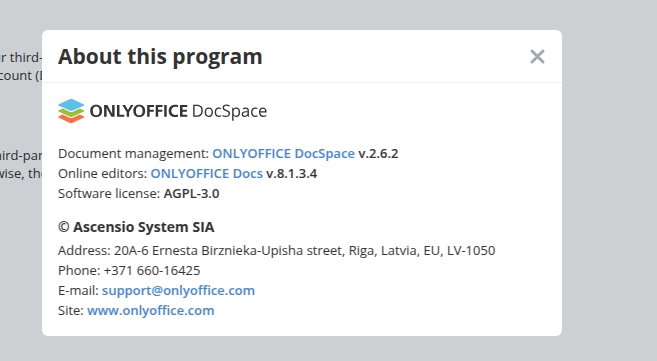
Task: Click the Docs version text v.8.1.3.4
Action: (292, 174)
